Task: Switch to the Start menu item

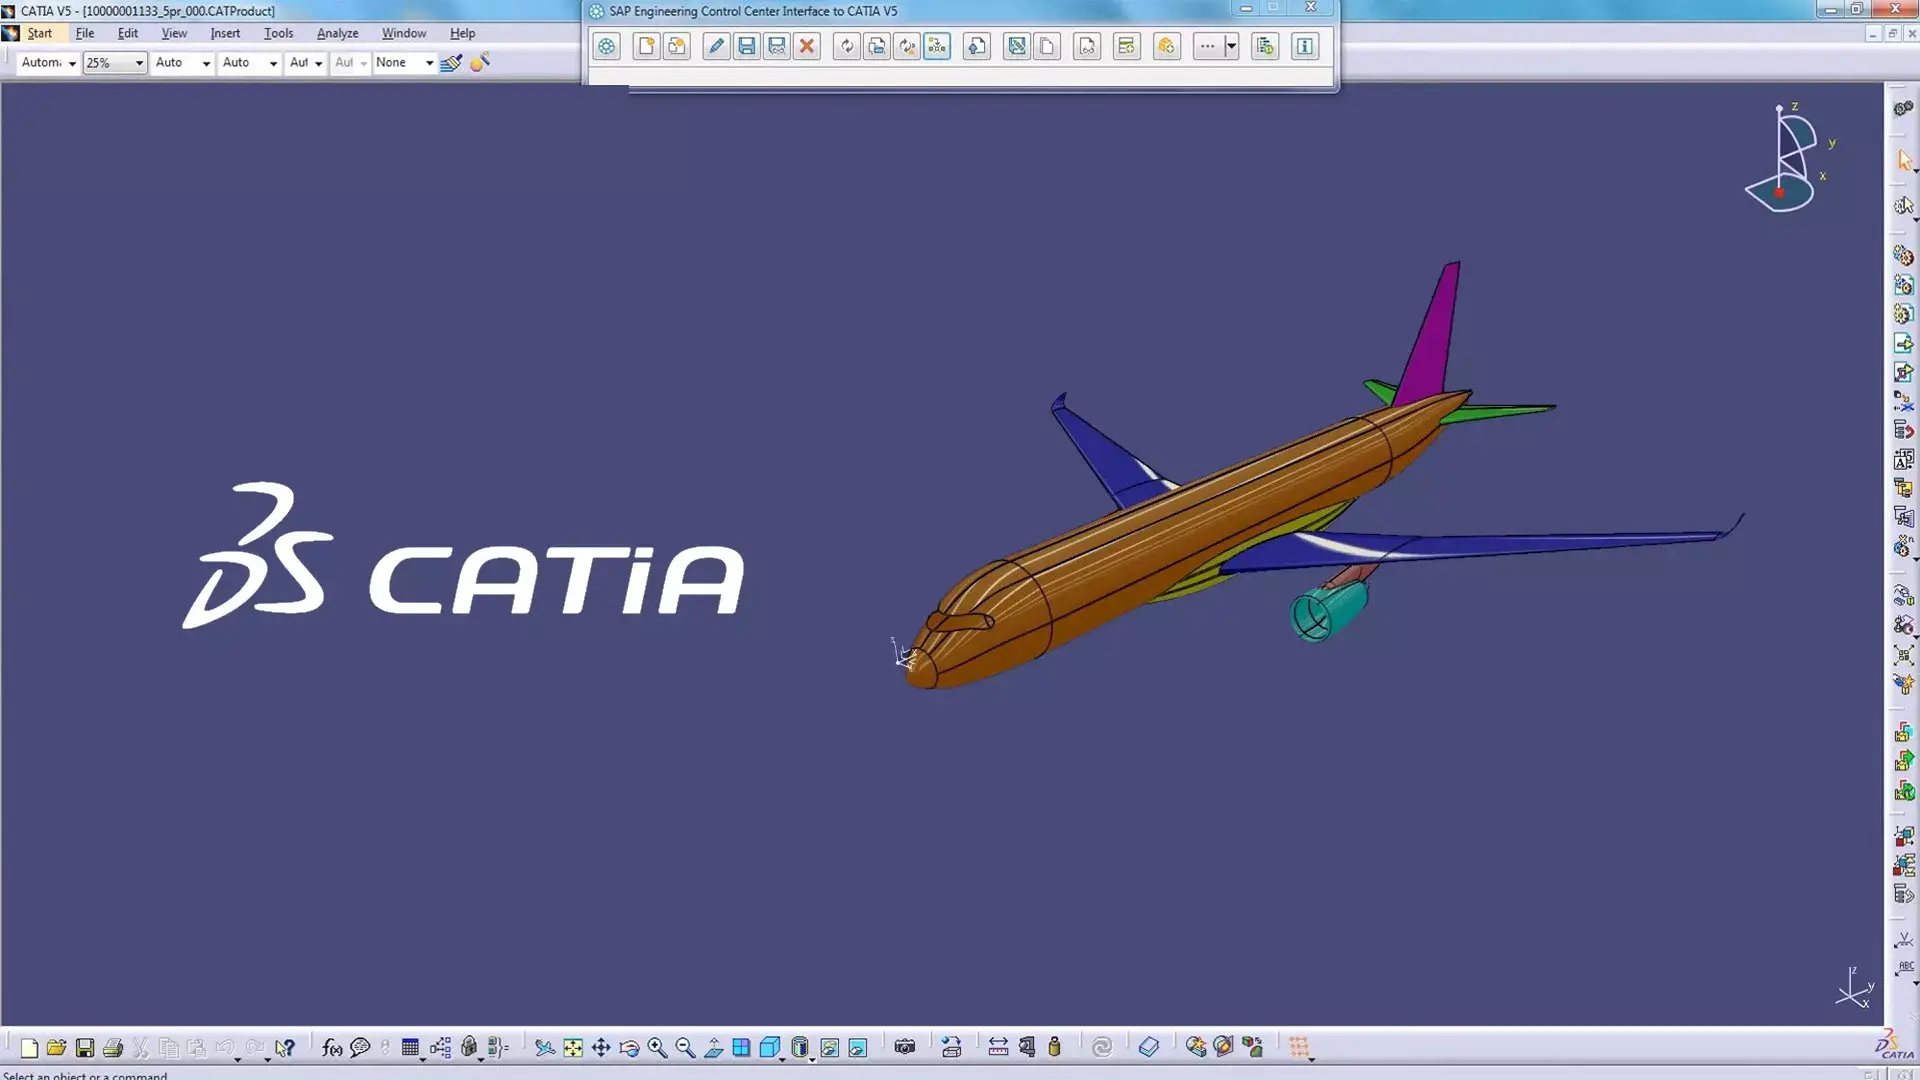Action: pos(40,33)
